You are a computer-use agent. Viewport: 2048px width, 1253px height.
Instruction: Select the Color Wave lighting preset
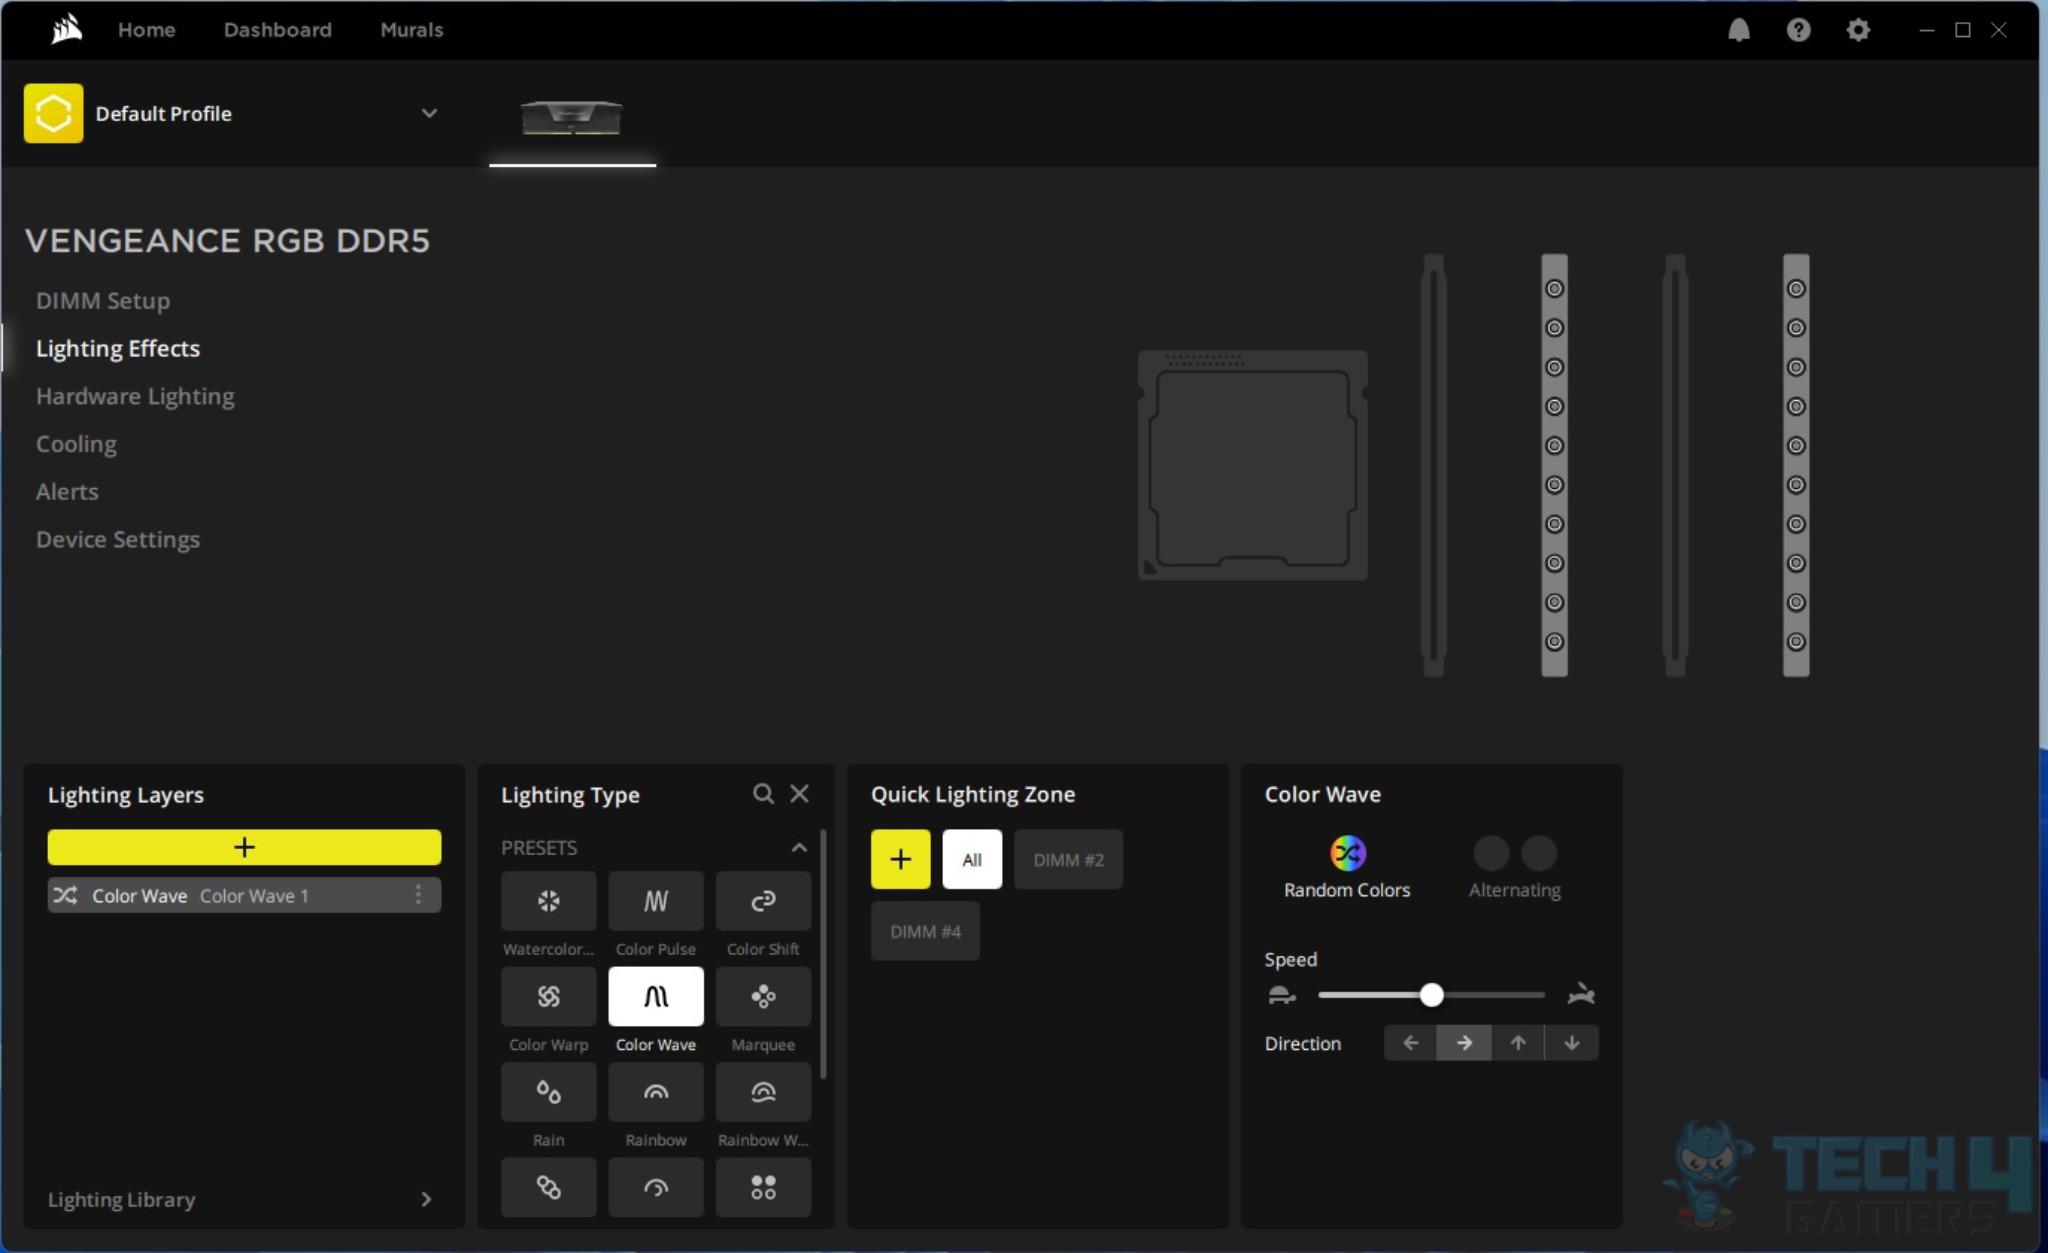point(655,996)
